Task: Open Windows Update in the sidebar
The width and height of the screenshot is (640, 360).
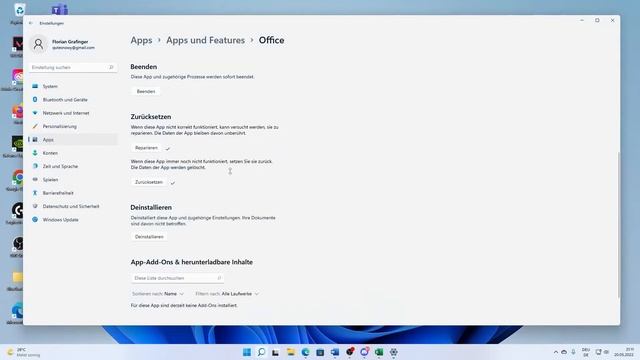Action: (x=73, y=220)
